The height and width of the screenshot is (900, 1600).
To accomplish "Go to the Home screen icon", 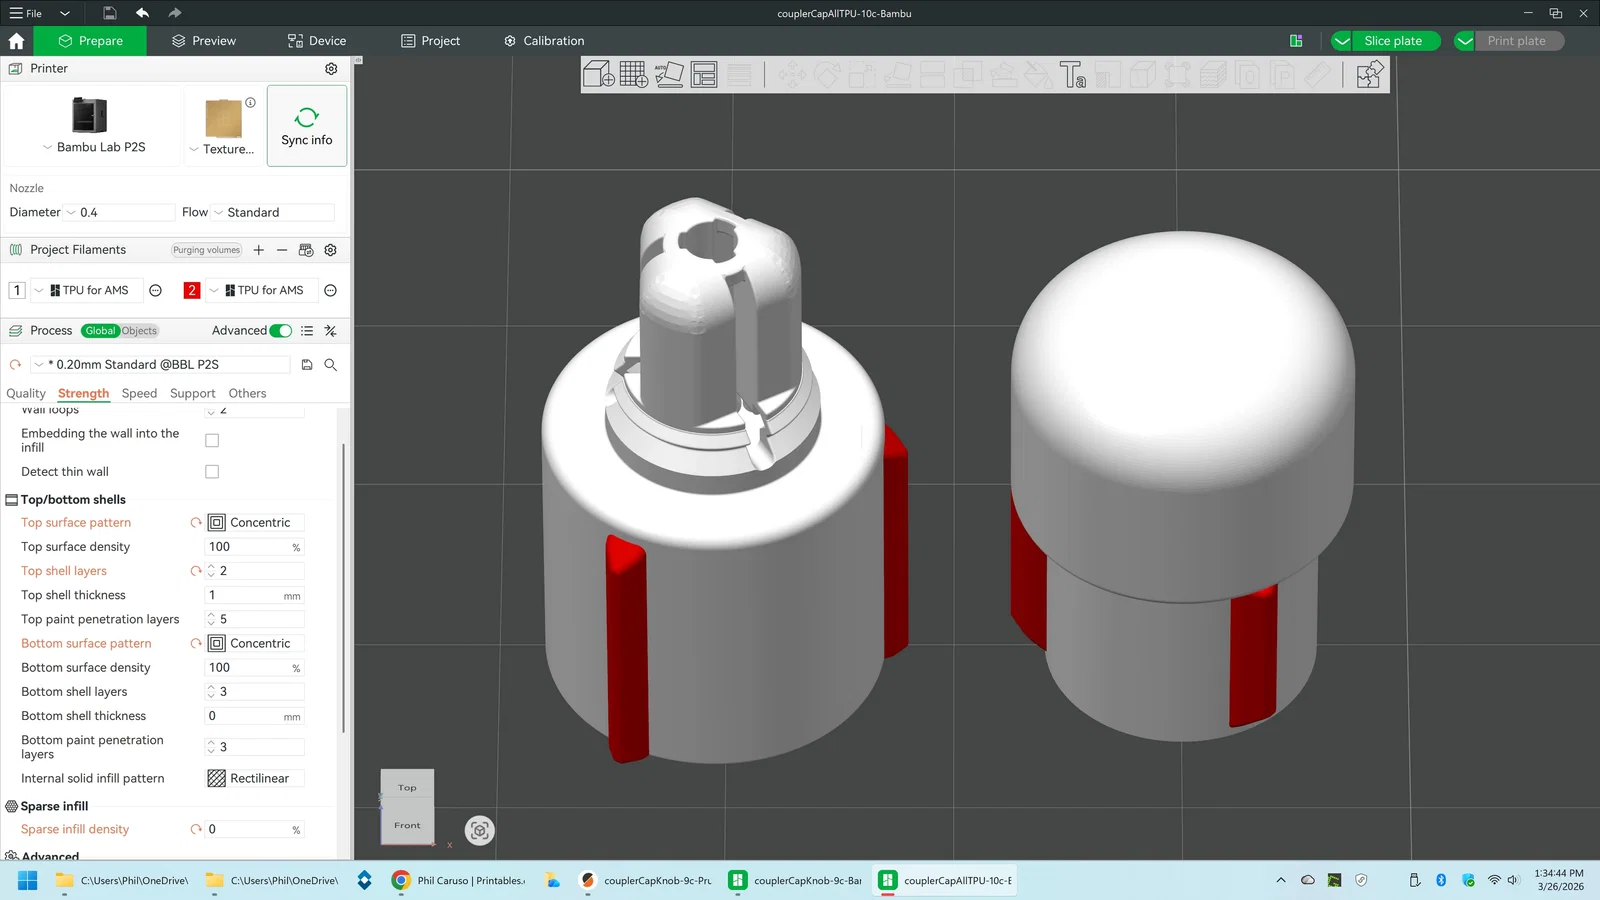I will click(x=16, y=41).
